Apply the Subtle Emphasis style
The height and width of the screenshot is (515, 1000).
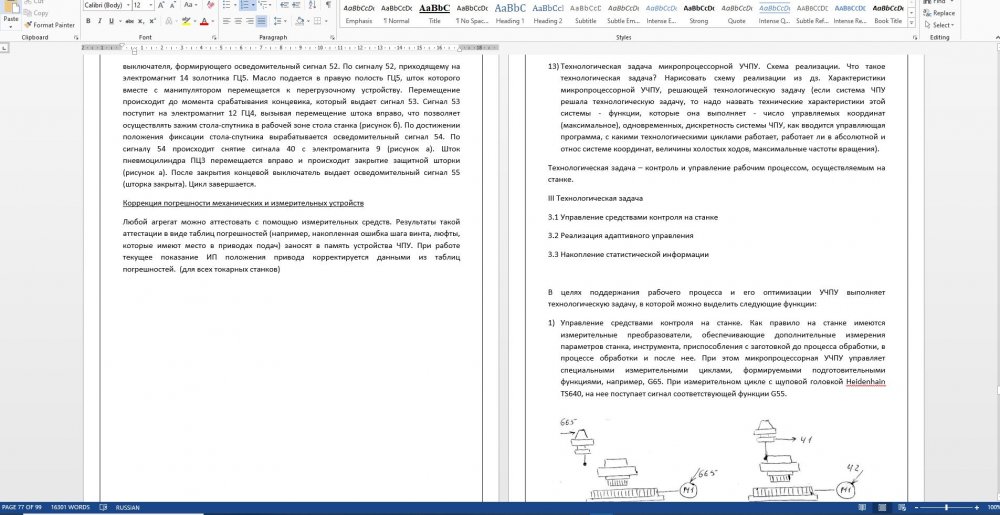pos(623,14)
